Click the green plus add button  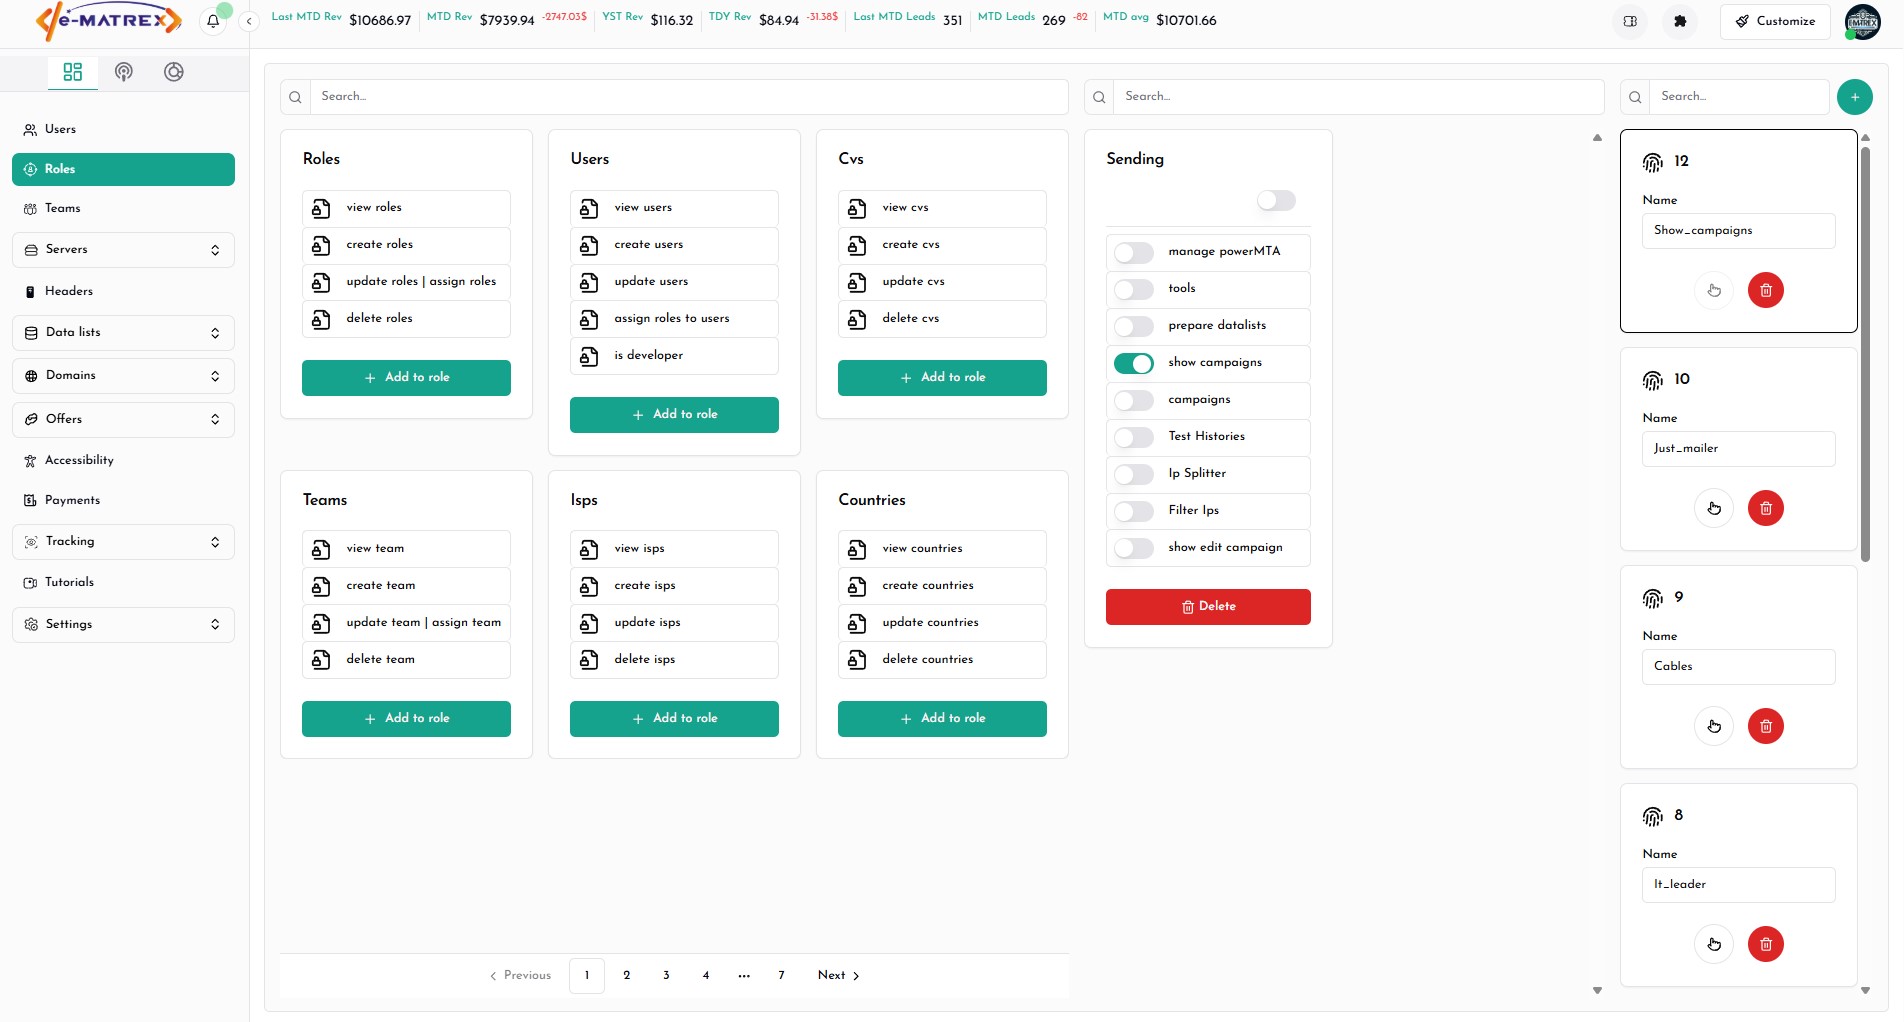click(1854, 97)
